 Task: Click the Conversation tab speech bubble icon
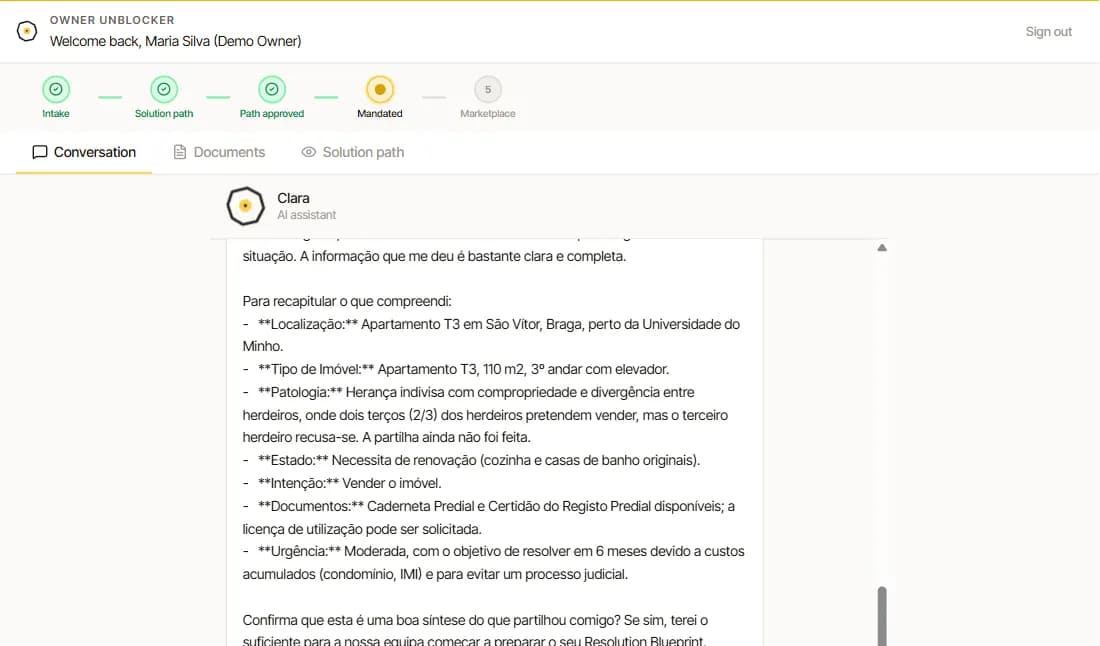click(x=40, y=152)
